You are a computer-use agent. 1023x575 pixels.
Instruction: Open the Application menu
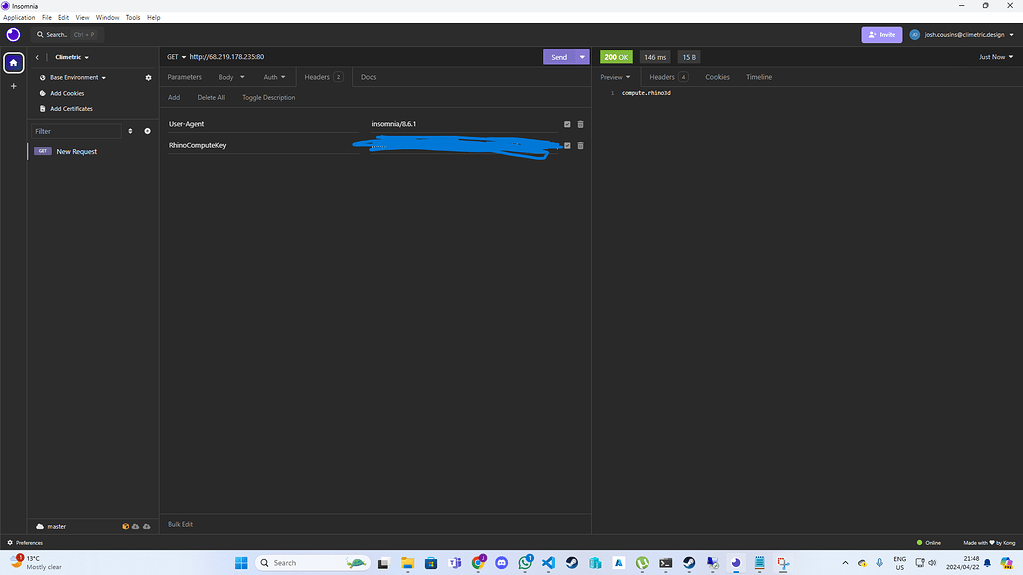point(19,18)
